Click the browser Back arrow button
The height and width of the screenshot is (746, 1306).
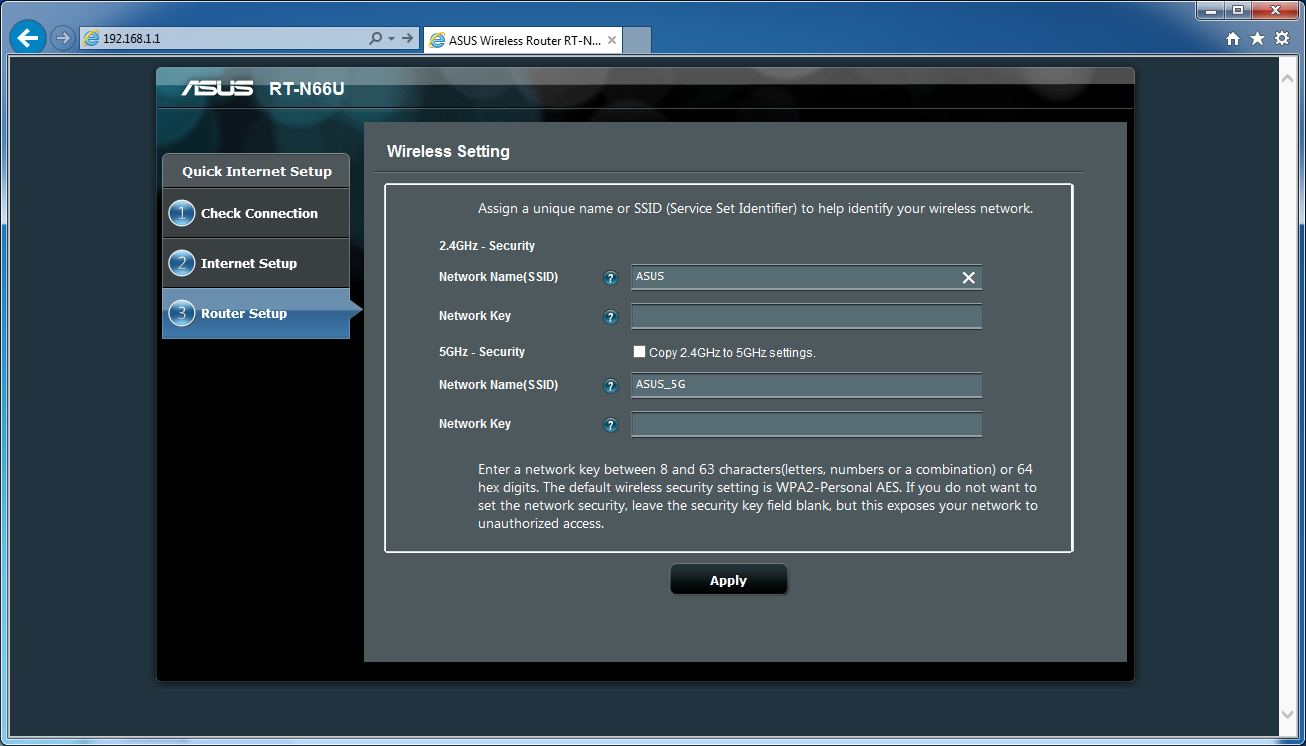[29, 38]
